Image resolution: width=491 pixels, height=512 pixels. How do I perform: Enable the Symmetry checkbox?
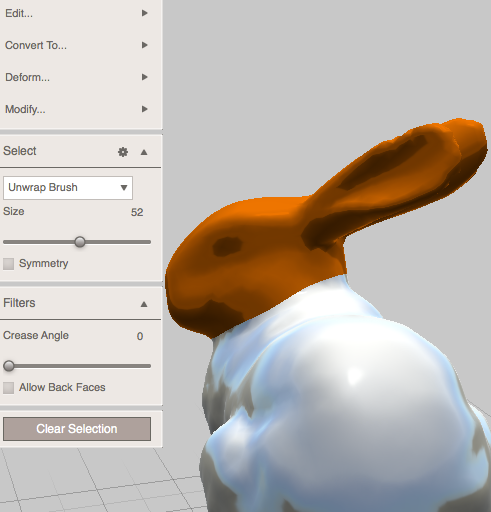coord(8,264)
